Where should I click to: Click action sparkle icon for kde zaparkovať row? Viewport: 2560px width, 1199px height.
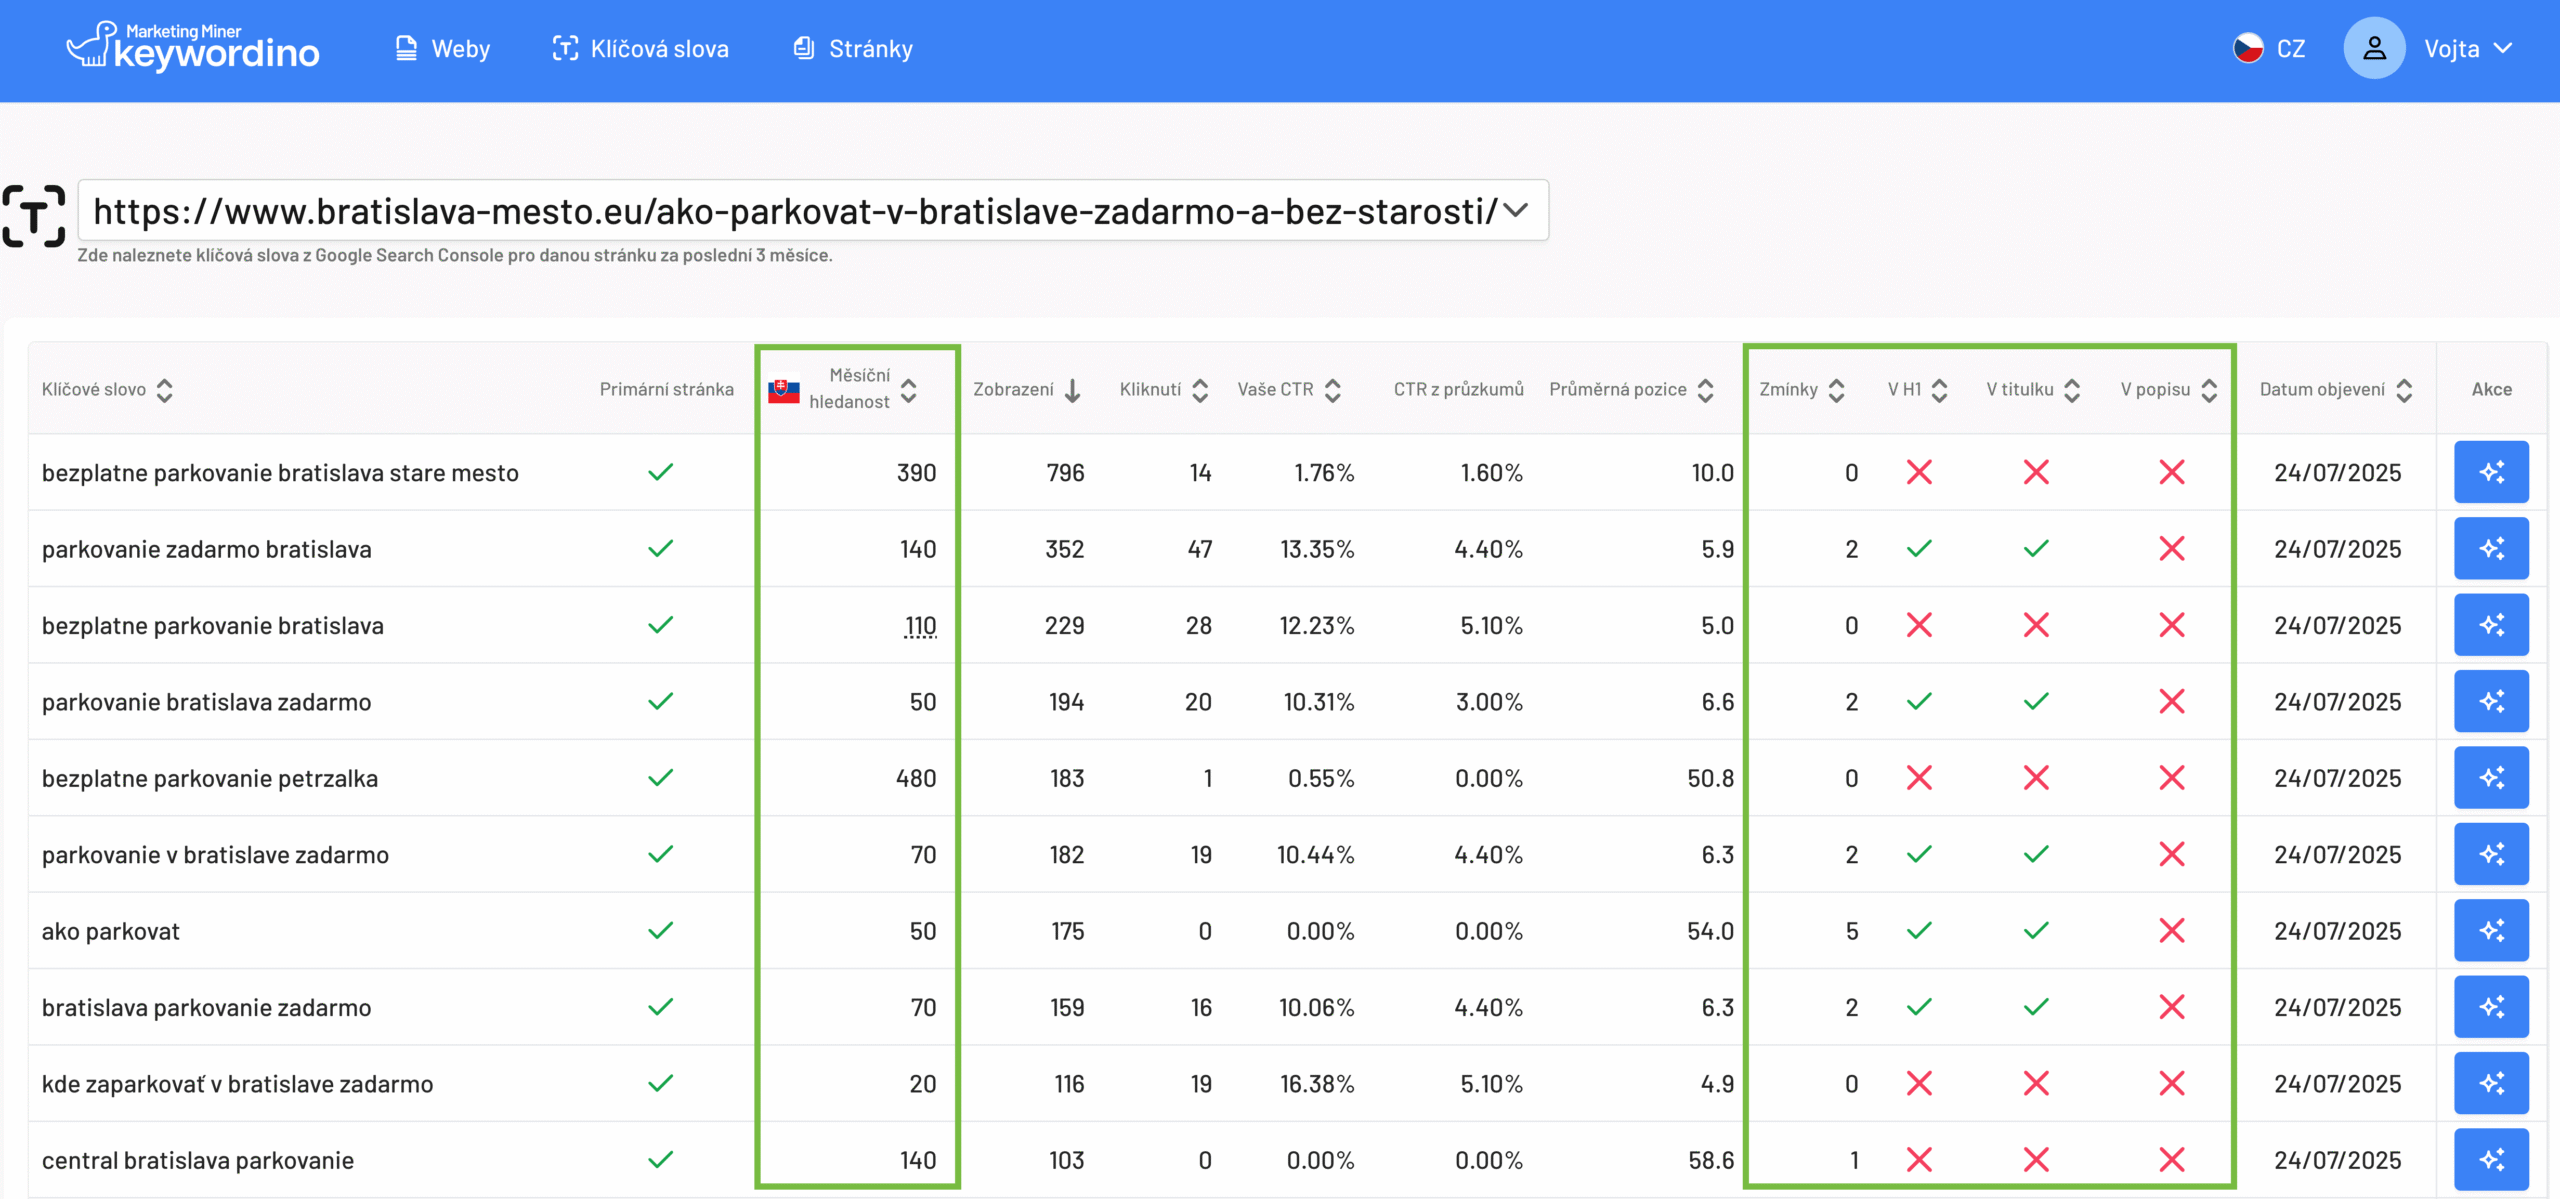point(2491,1083)
